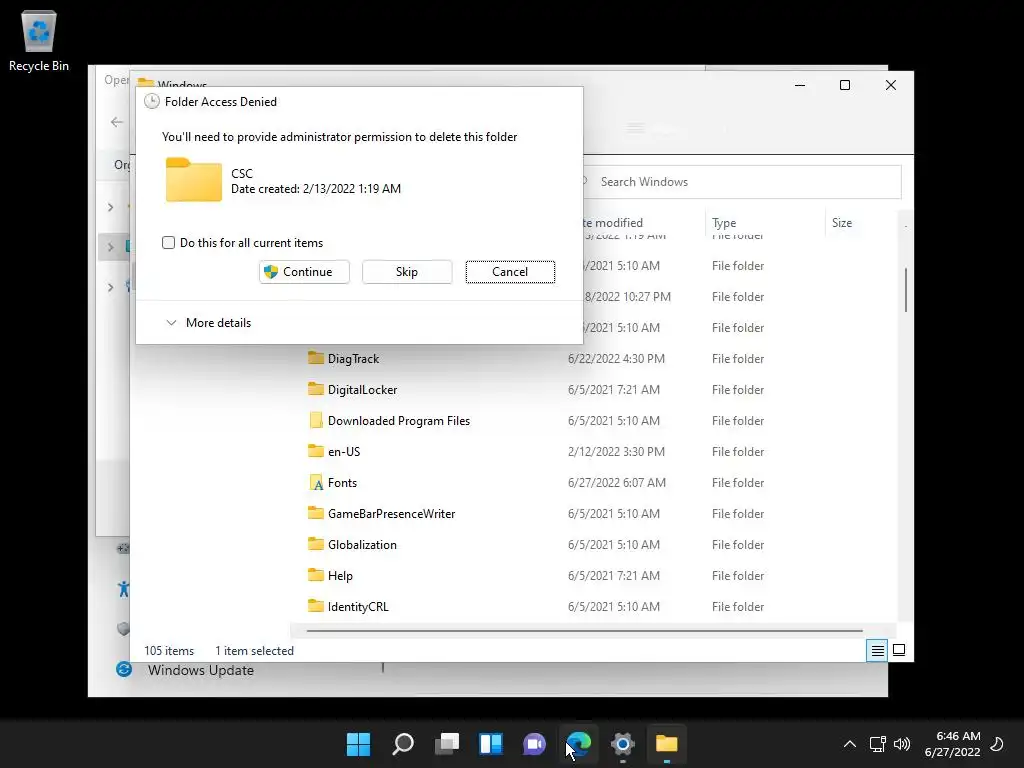This screenshot has width=1024, height=768.
Task: Sort by Date modified column header
Action: pos(611,223)
